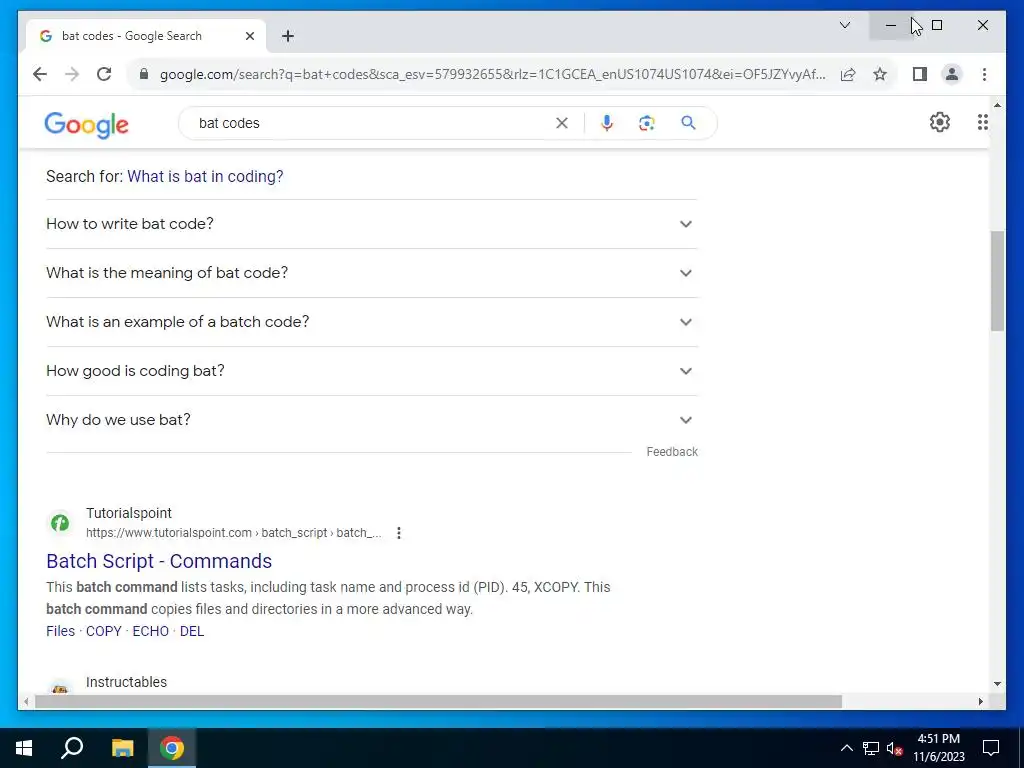The image size is (1024, 768).
Task: Open Windows notification center
Action: coord(991,748)
